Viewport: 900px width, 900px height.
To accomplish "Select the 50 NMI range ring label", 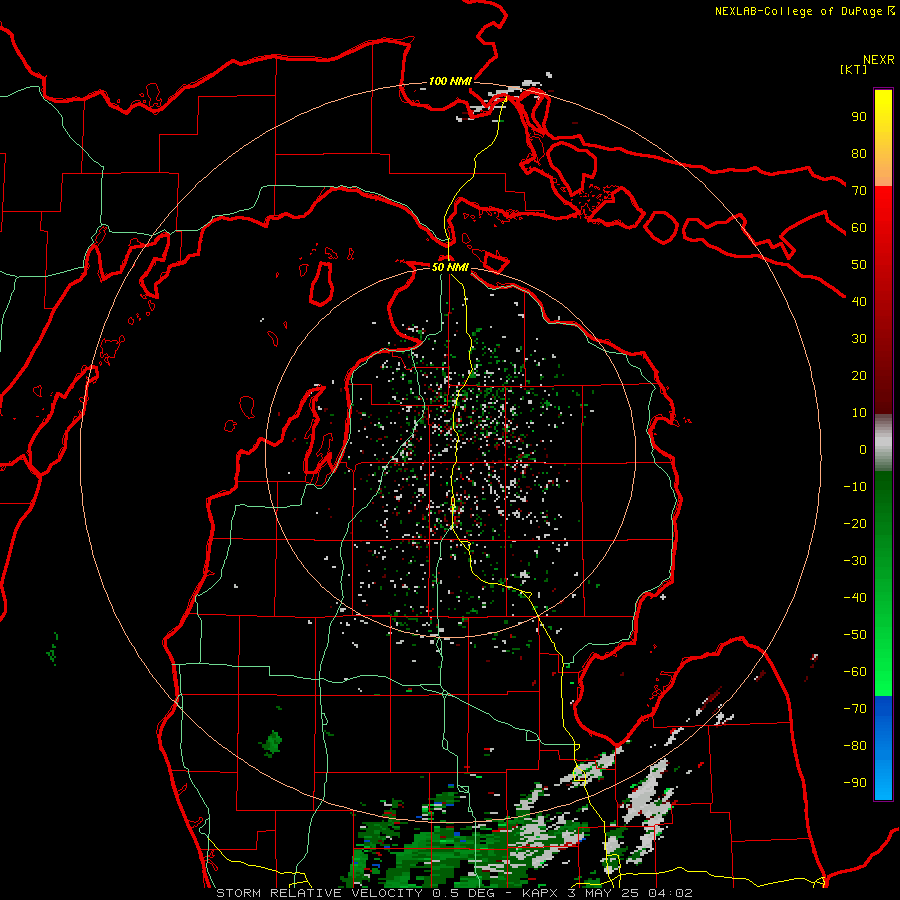I will pos(450,267).
